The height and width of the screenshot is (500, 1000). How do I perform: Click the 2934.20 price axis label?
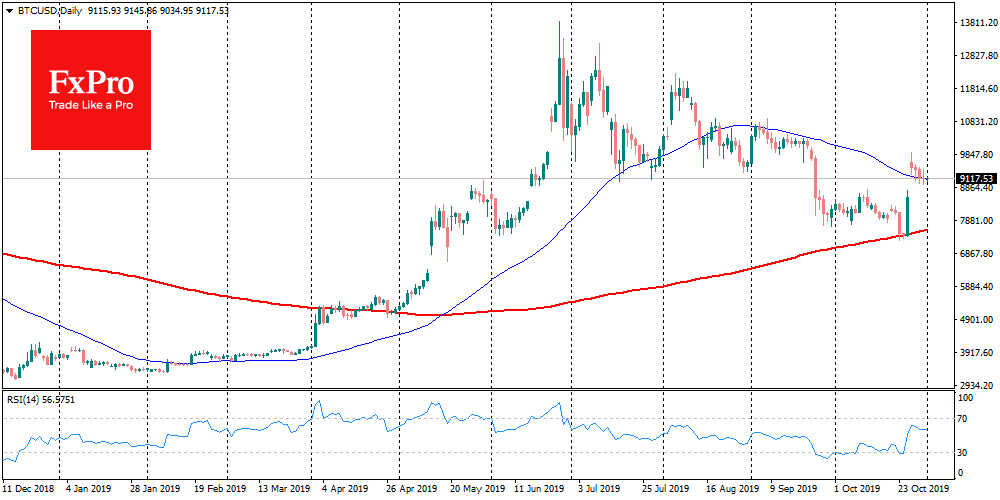tap(978, 386)
